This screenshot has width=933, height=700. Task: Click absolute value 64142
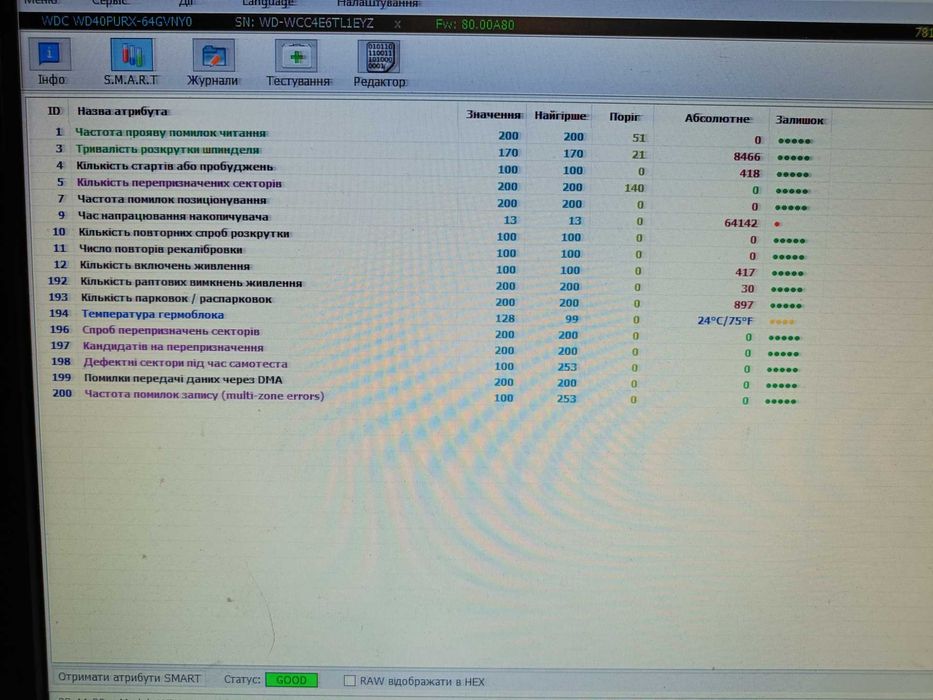point(740,223)
